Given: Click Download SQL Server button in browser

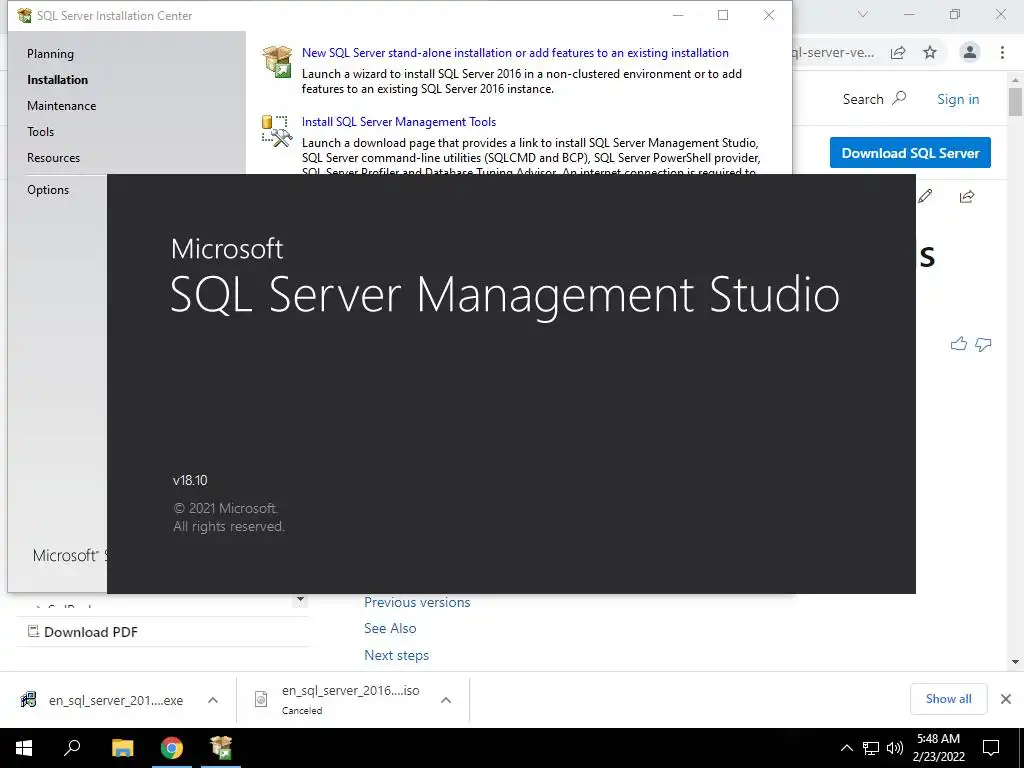Looking at the screenshot, I should click(x=910, y=153).
